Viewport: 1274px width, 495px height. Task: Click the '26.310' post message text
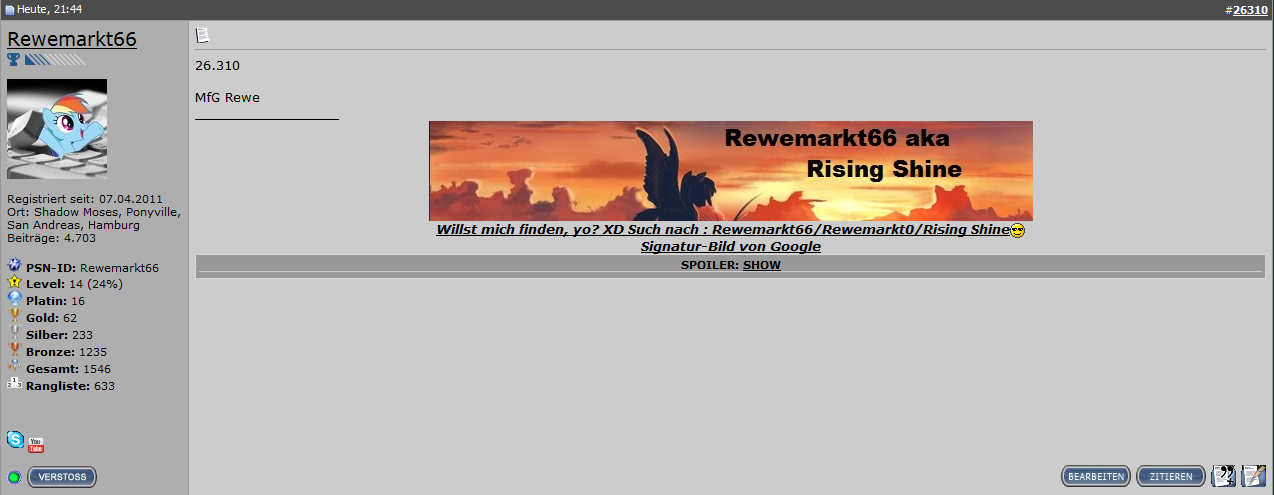(217, 66)
